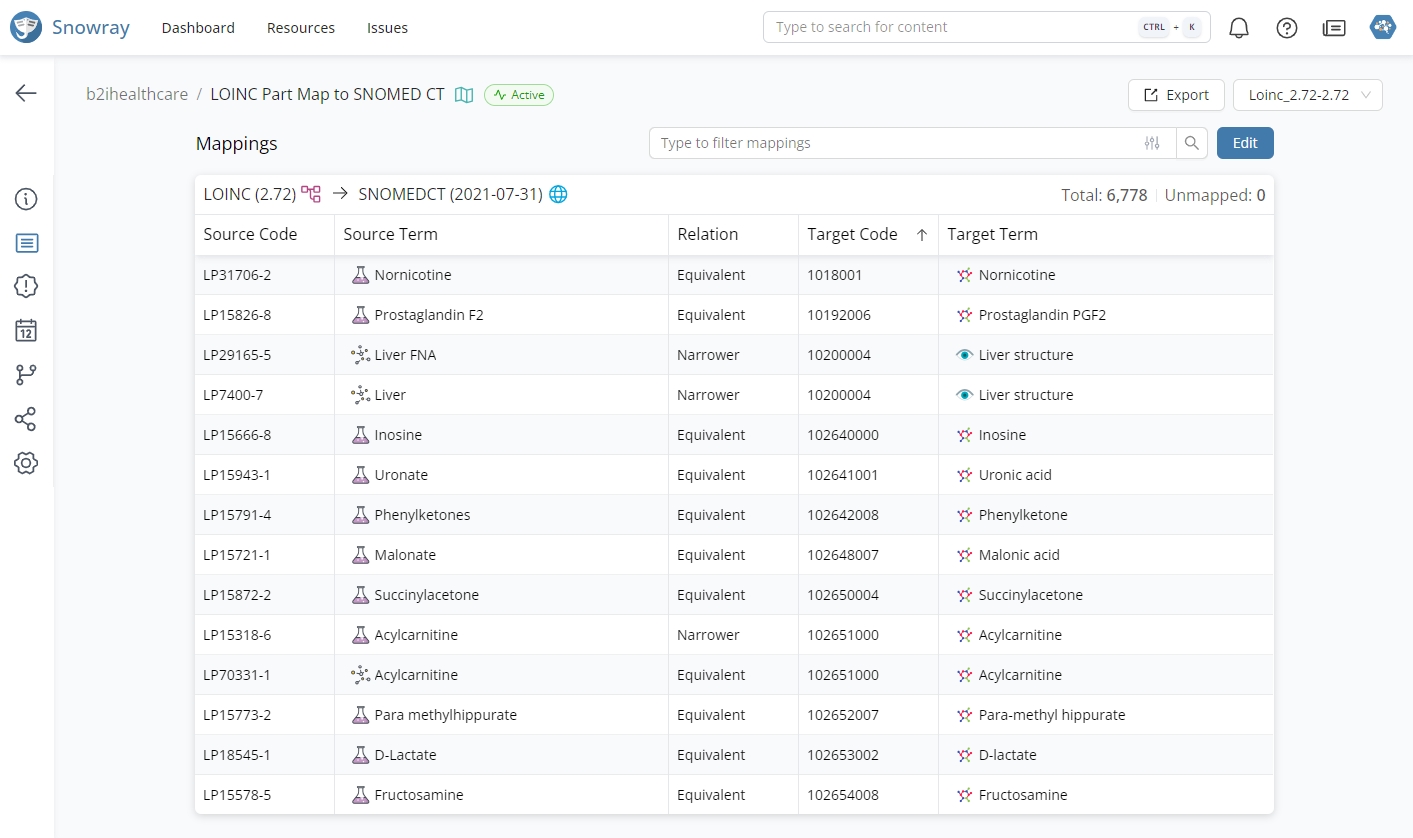Screen dimensions: 1413x838
Task: Click the Edit mappings button
Action: pyautogui.click(x=1245, y=143)
